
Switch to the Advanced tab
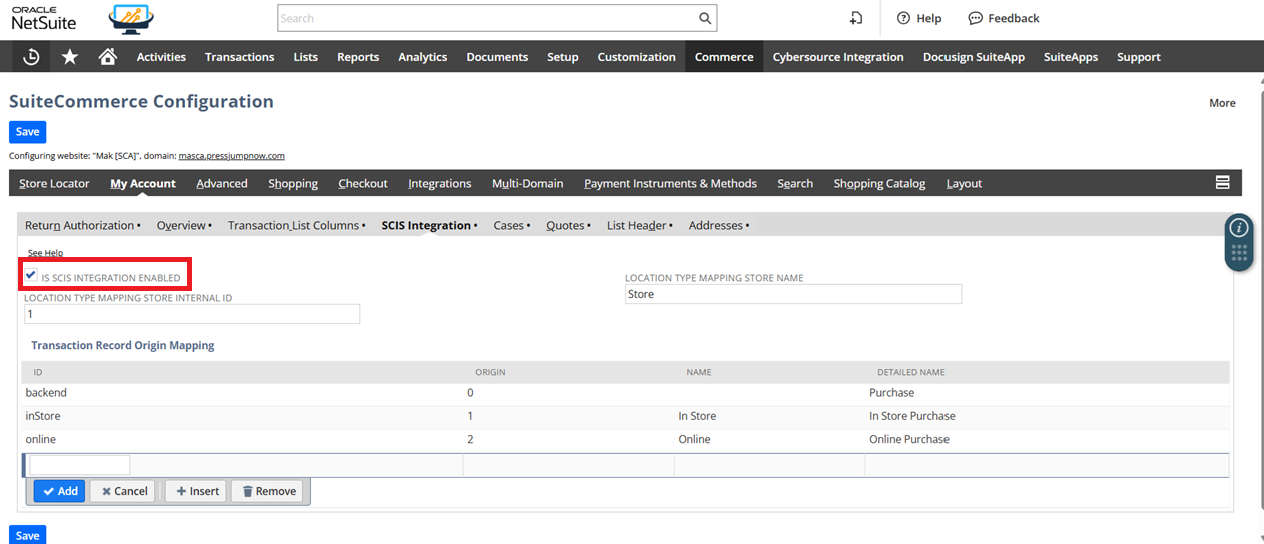click(x=222, y=183)
